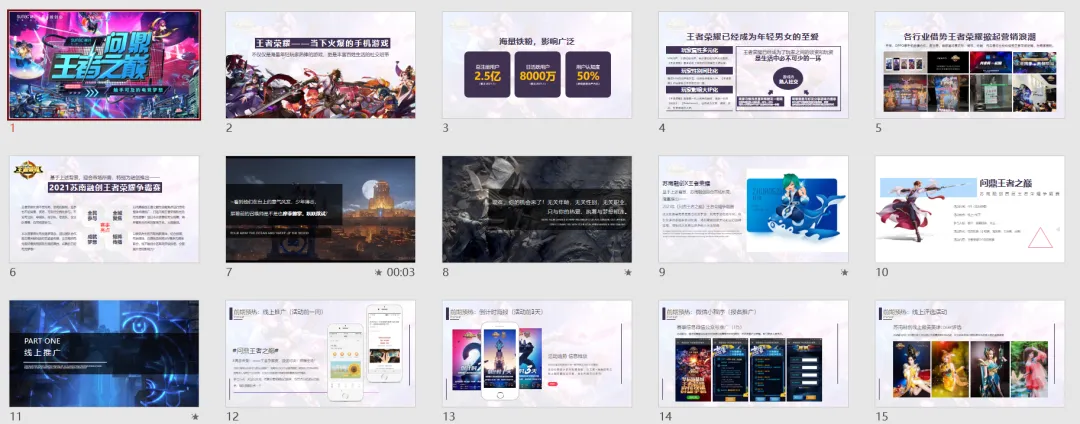The width and height of the screenshot is (1080, 424).
Task: Click the transition star icon under slide 8
Action: click(x=627, y=273)
